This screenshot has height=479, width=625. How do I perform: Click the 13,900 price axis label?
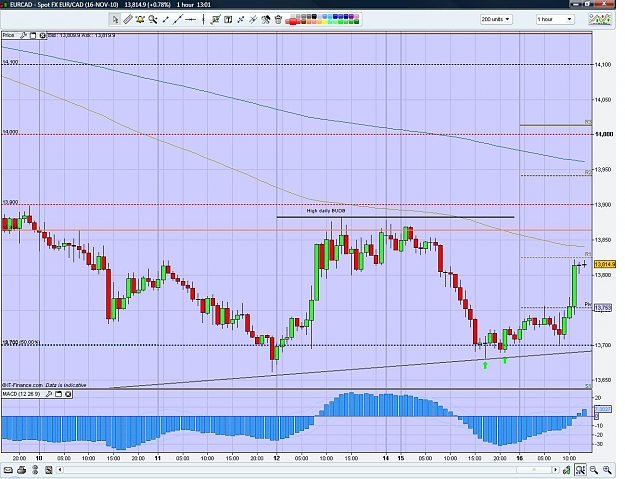coord(603,204)
